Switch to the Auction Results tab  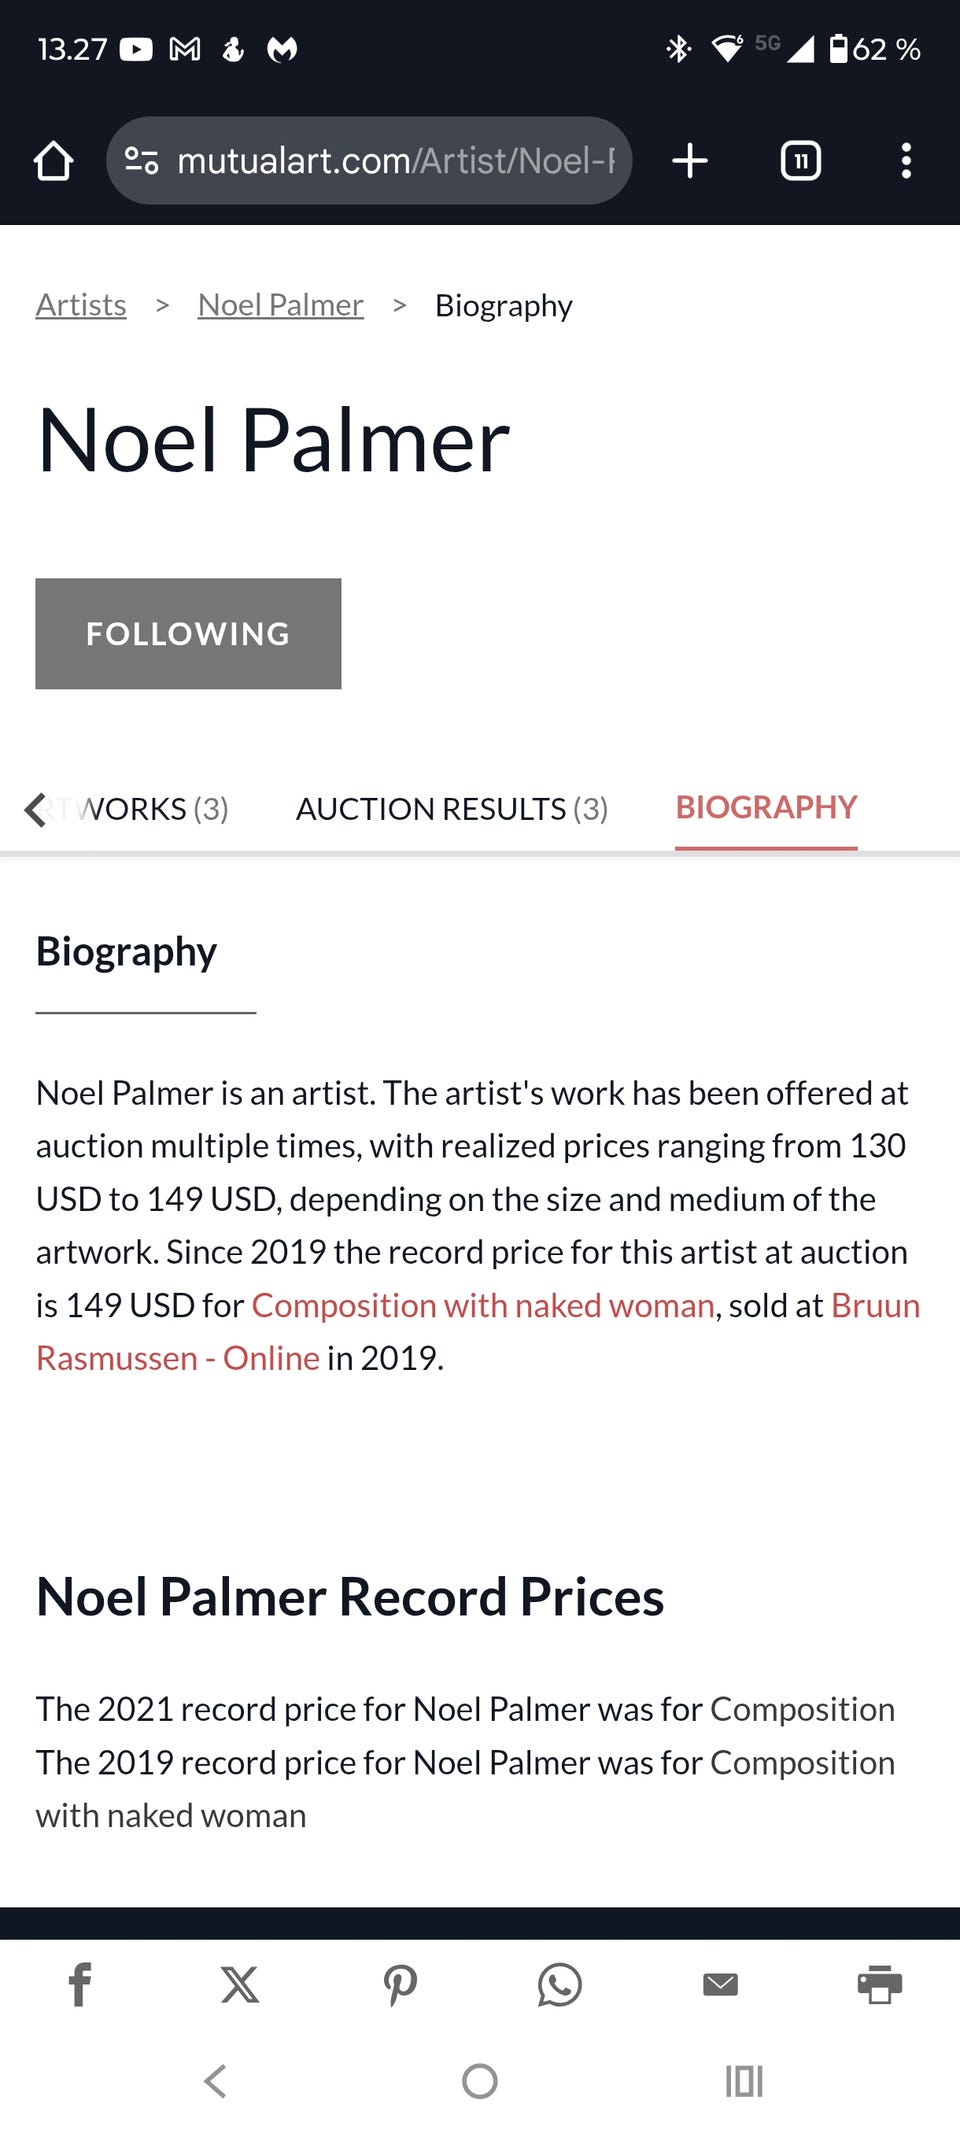coord(451,808)
